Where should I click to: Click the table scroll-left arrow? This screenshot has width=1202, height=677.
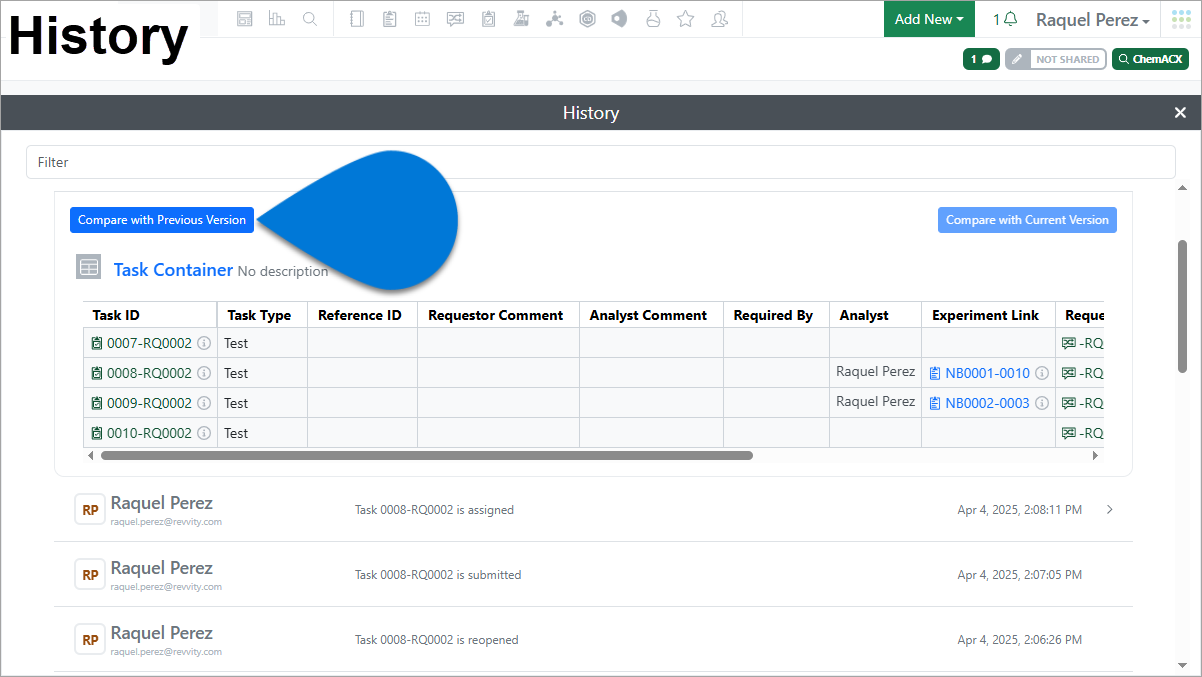91,455
